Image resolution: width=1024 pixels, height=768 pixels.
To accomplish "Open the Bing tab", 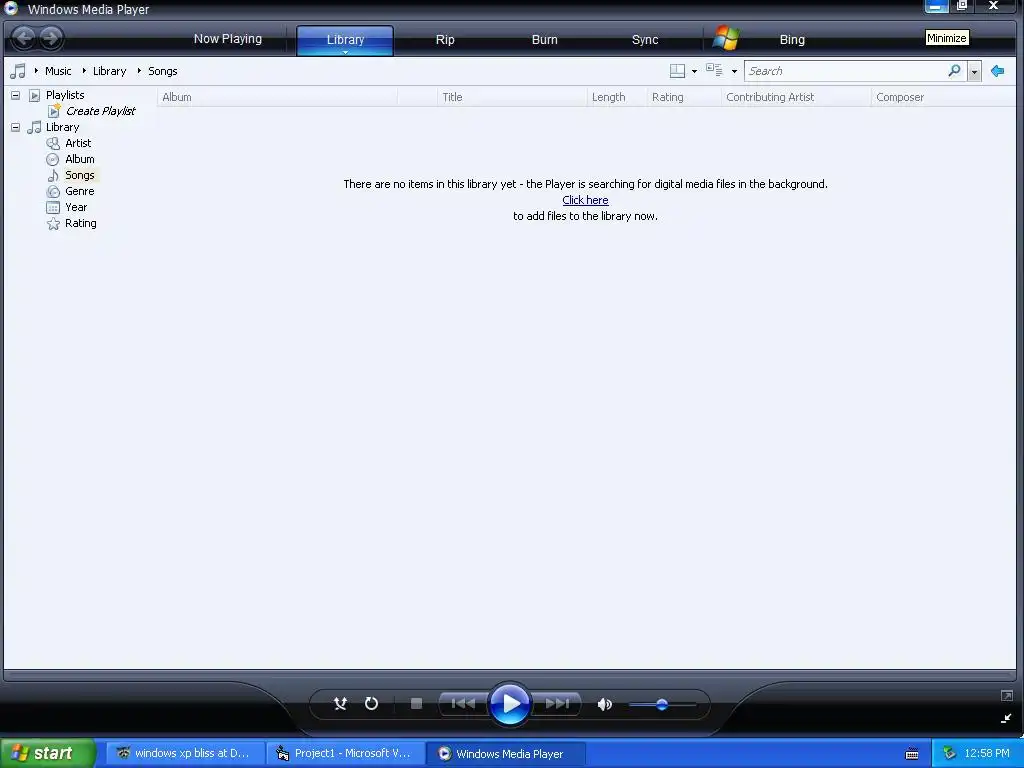I will pos(792,39).
